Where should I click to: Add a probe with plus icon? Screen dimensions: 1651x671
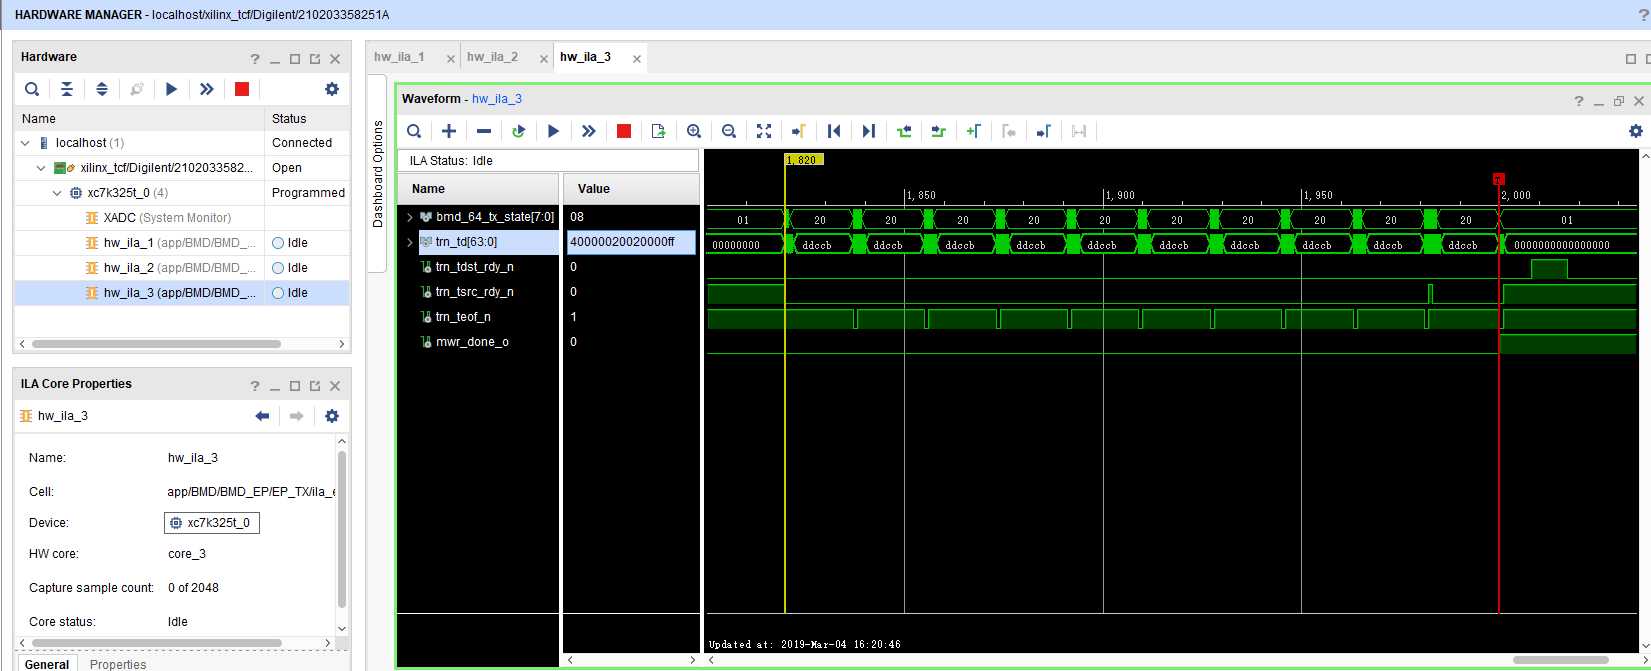pos(449,131)
